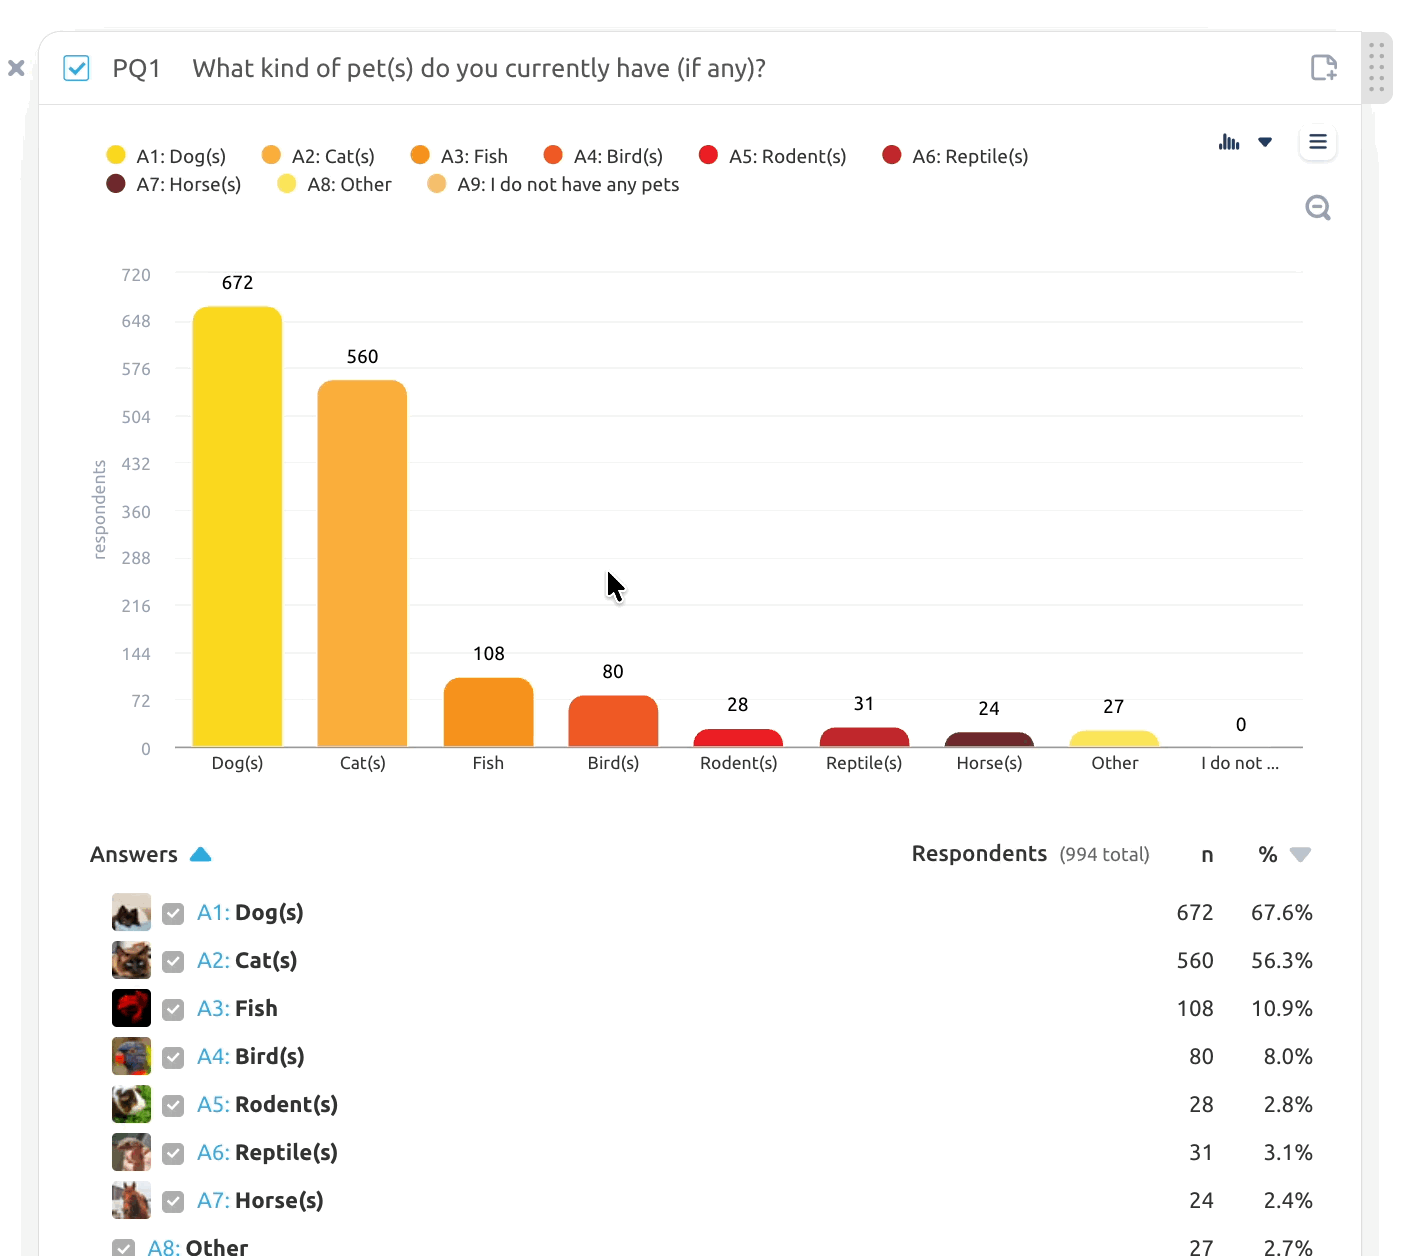Screen dimensions: 1422x1256
Task: Close the panel with the X icon
Action: (x=16, y=68)
